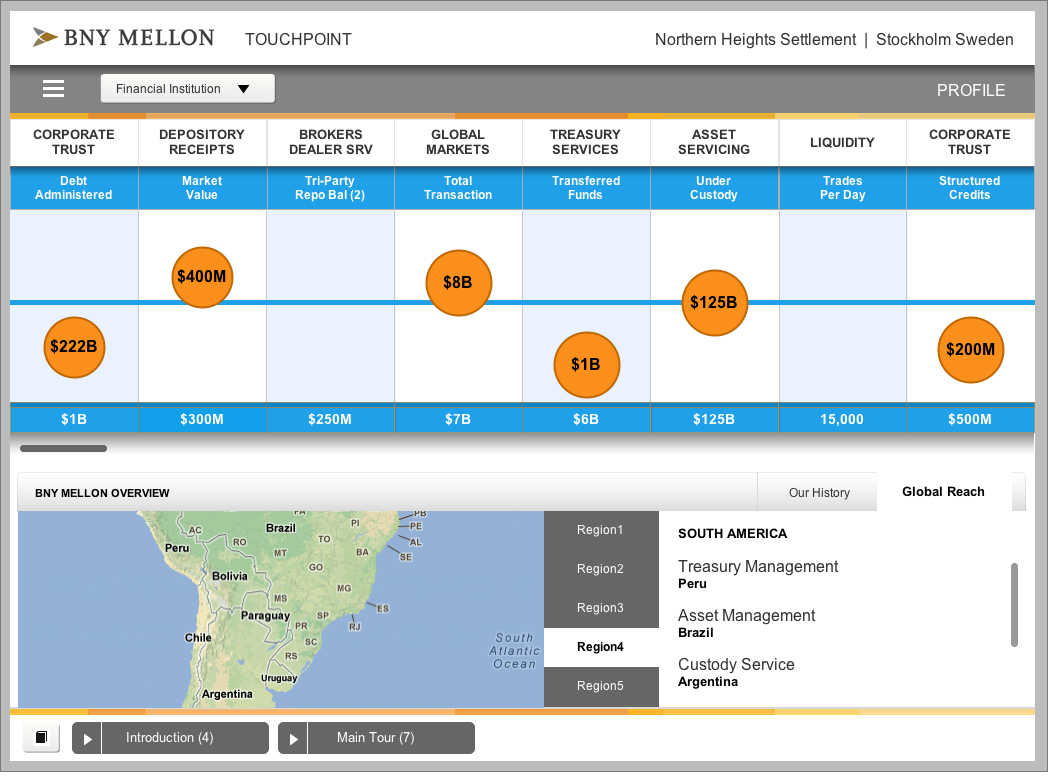Viewport: 1055px width, 779px height.
Task: Click the 15,000 trades value
Action: (842, 420)
